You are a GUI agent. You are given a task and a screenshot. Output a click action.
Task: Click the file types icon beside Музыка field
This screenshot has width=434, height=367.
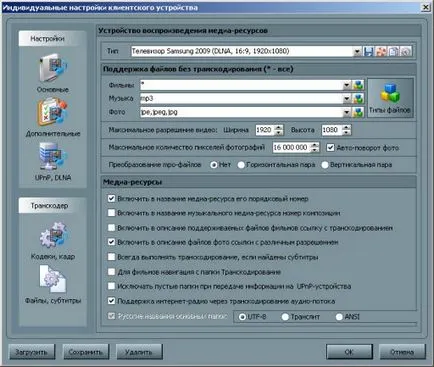tap(358, 99)
